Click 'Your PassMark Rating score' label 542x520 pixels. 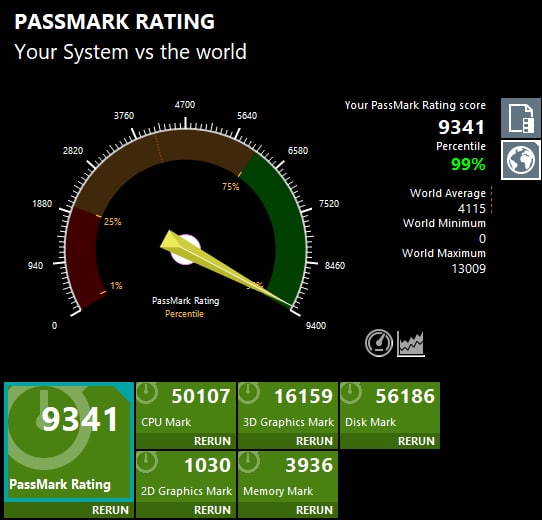(415, 105)
